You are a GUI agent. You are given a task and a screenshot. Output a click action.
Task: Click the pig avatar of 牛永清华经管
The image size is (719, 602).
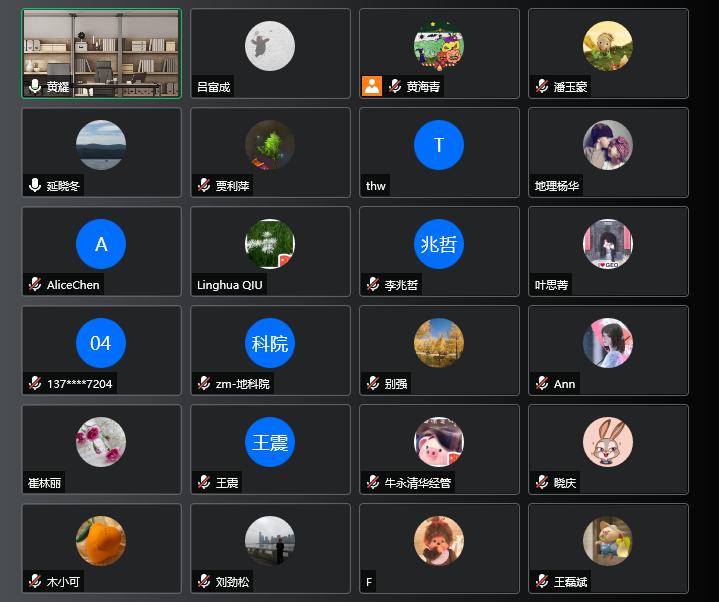pos(439,442)
